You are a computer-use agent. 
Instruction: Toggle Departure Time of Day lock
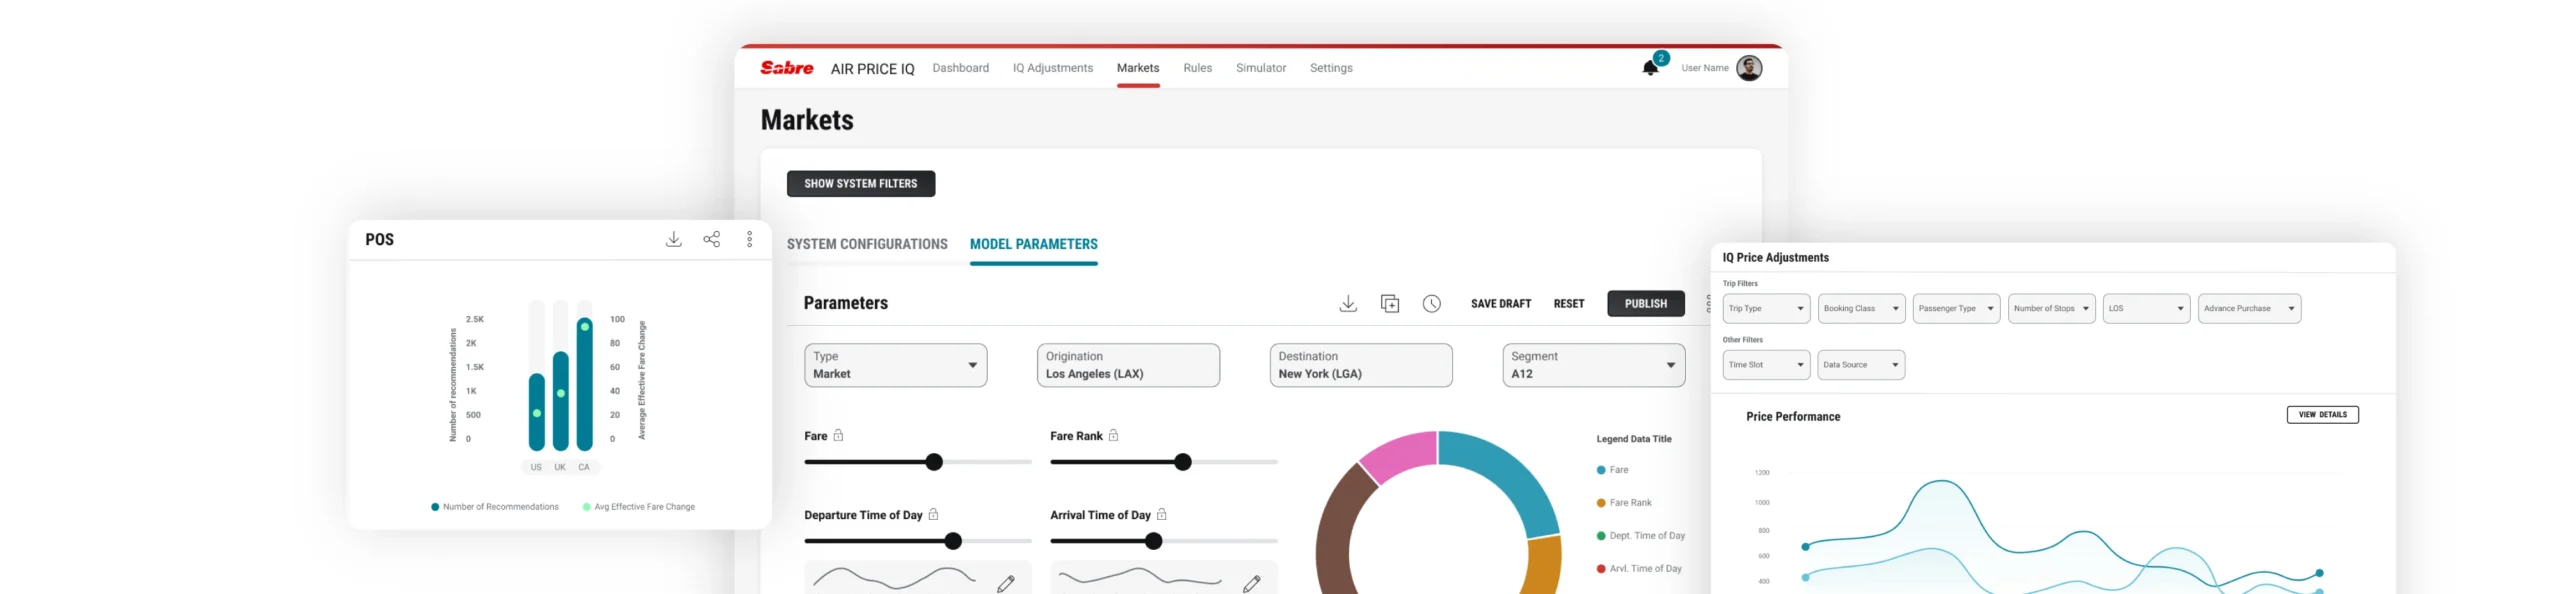point(933,515)
